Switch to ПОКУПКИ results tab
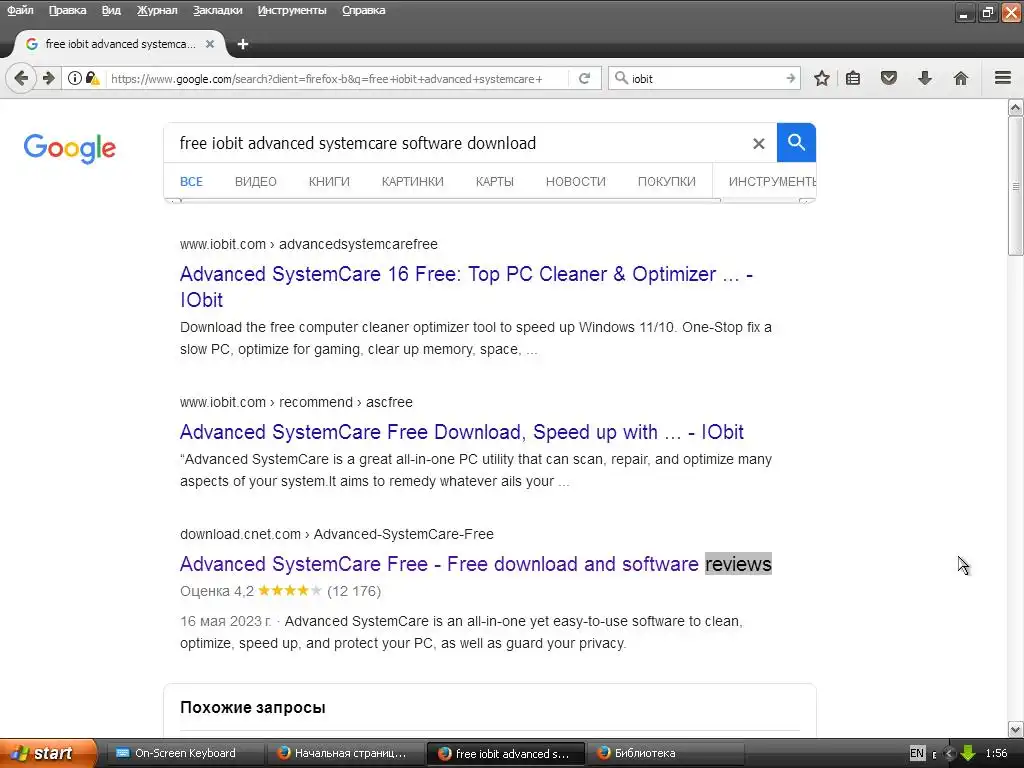This screenshot has height=768, width=1024. pyautogui.click(x=667, y=182)
